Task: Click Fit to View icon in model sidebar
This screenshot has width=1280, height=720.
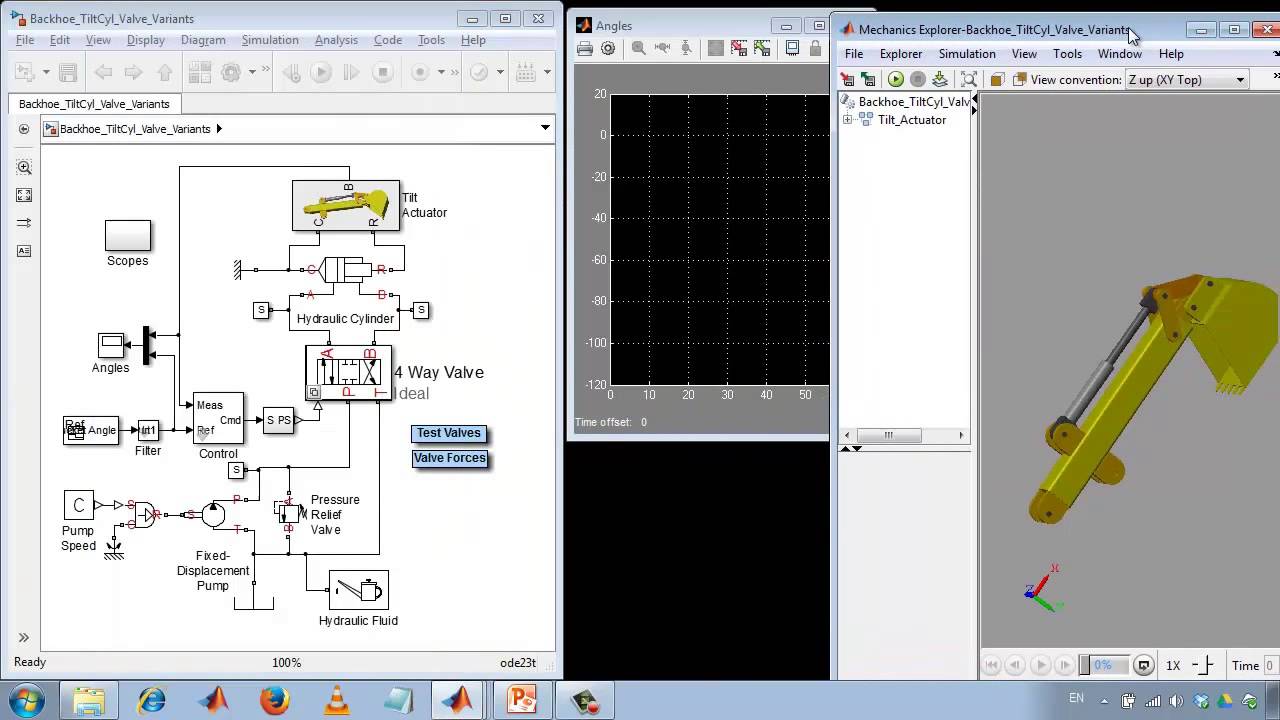Action: click(x=24, y=195)
